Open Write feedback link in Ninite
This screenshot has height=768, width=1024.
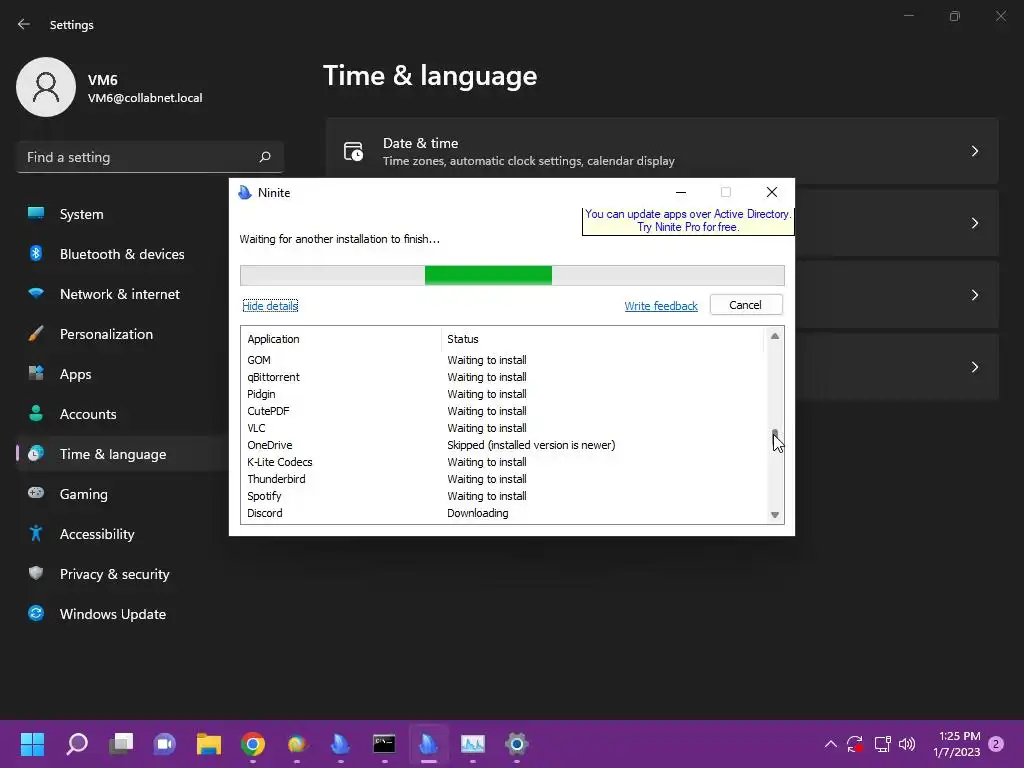click(x=661, y=306)
